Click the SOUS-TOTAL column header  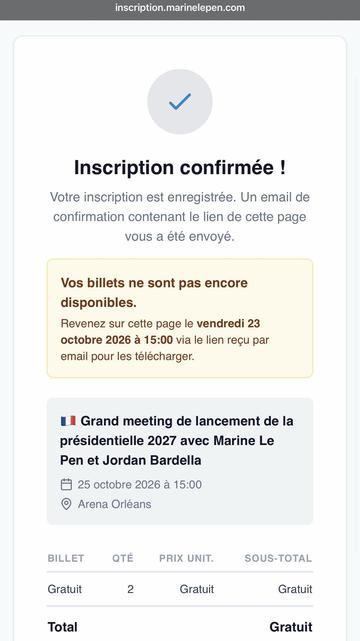coord(278,558)
